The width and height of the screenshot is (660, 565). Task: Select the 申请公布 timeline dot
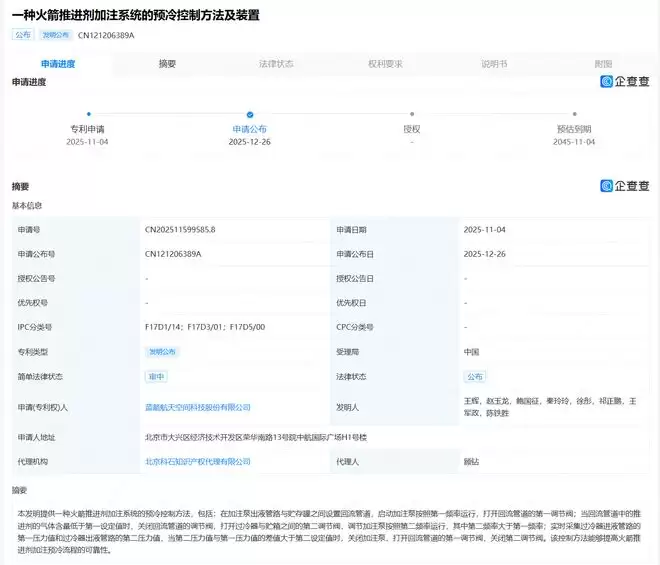[250, 114]
